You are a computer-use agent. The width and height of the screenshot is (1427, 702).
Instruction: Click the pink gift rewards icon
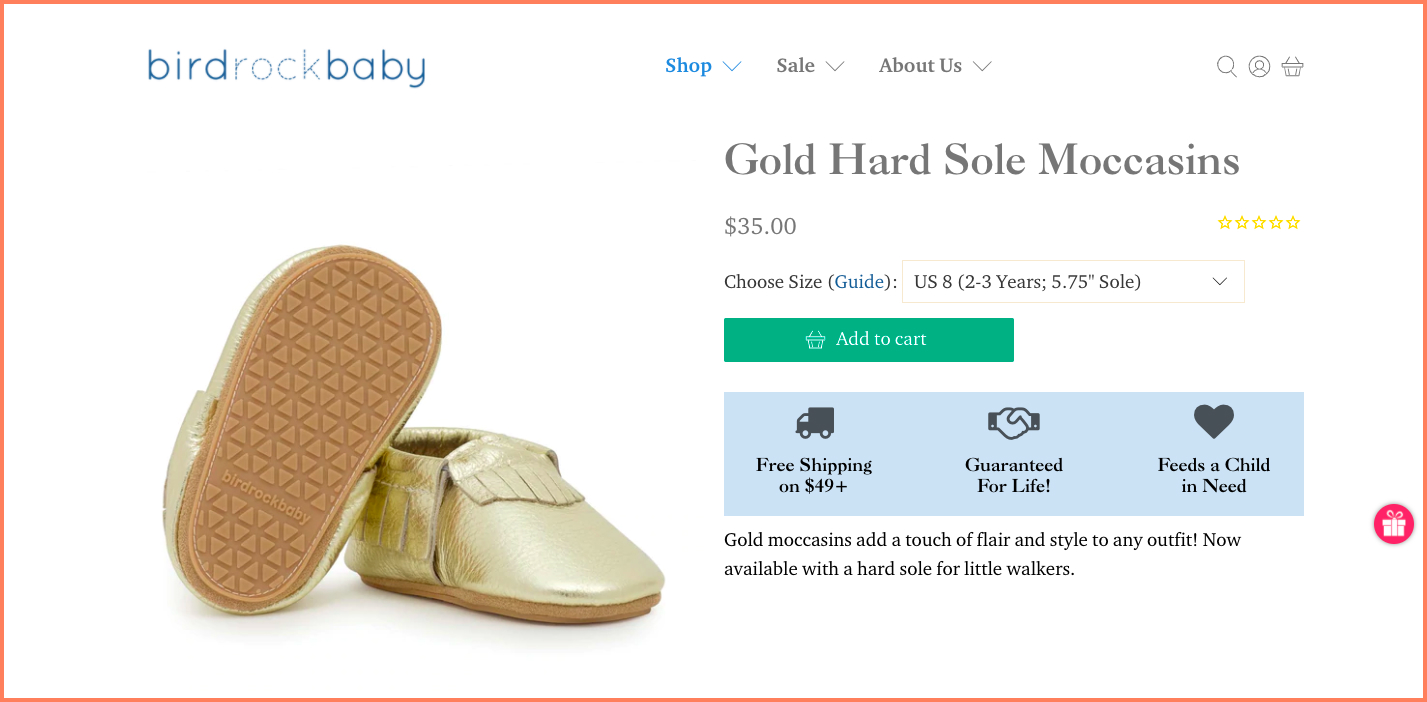(x=1393, y=524)
